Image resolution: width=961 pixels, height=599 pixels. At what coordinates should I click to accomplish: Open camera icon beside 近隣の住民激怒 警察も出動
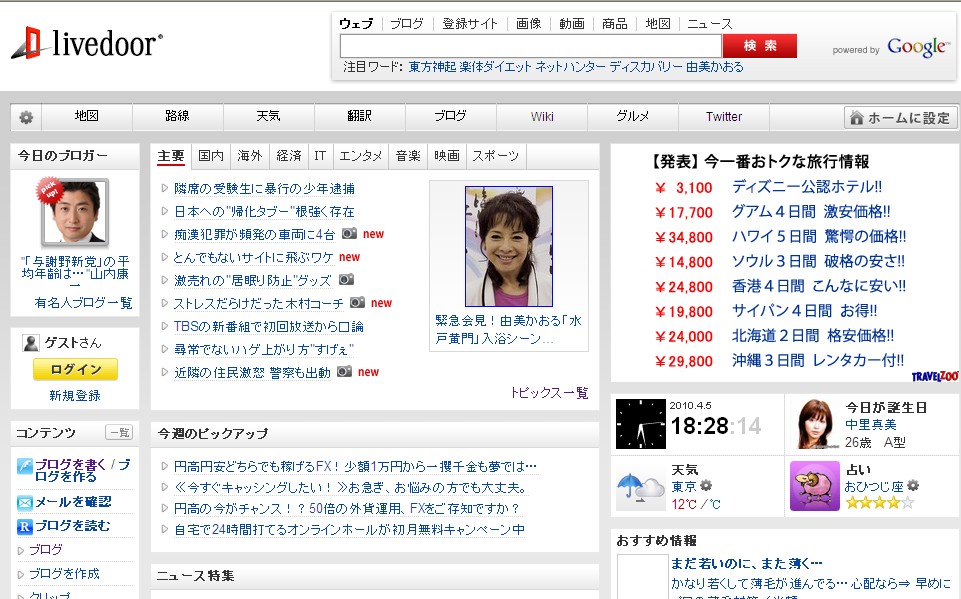pyautogui.click(x=344, y=372)
